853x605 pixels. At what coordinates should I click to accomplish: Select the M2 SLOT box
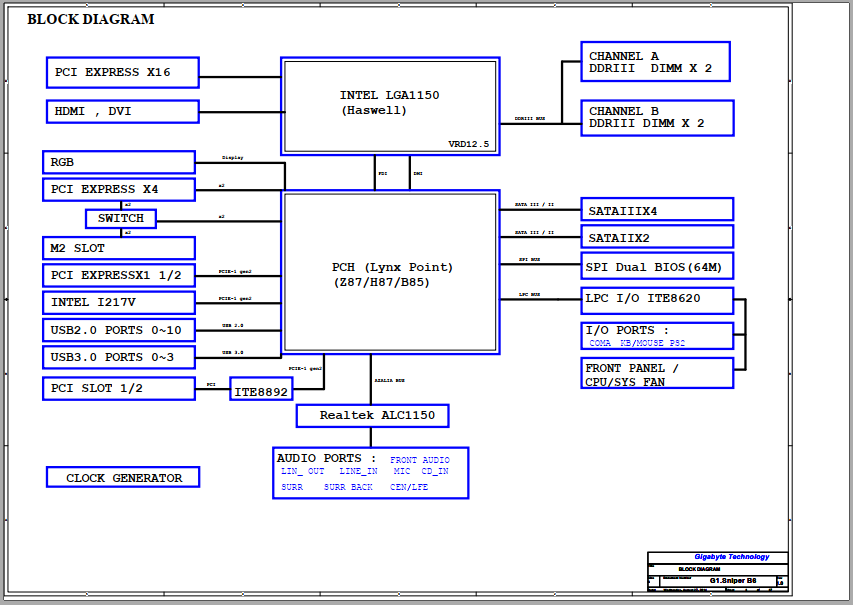(118, 248)
